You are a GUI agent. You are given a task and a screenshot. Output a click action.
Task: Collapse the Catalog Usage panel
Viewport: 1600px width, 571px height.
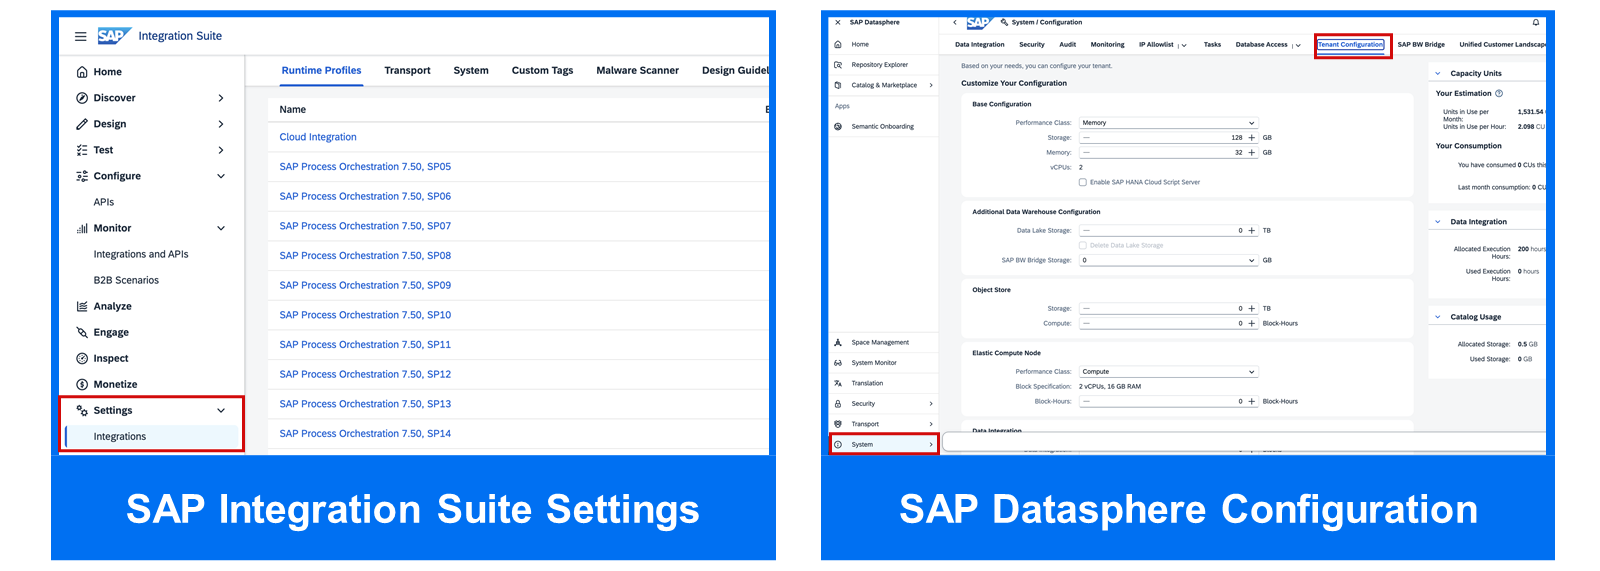tap(1438, 317)
